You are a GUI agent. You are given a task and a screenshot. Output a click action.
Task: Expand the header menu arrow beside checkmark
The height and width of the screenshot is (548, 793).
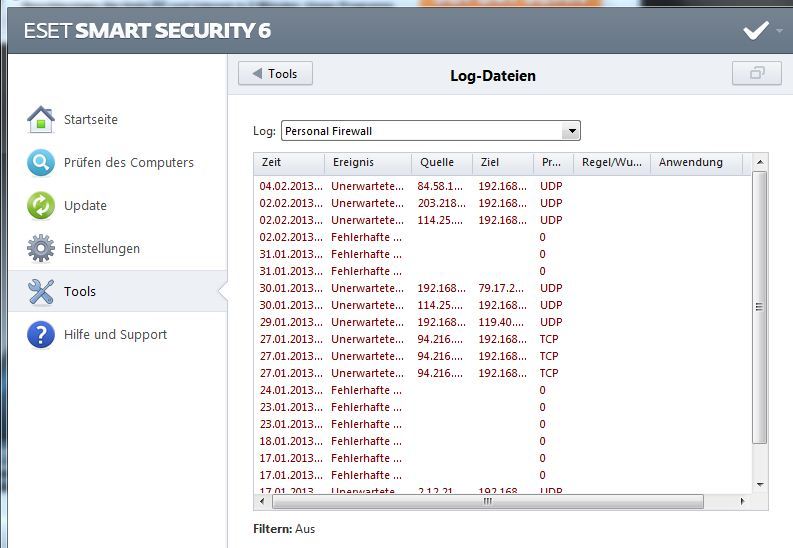tap(780, 31)
